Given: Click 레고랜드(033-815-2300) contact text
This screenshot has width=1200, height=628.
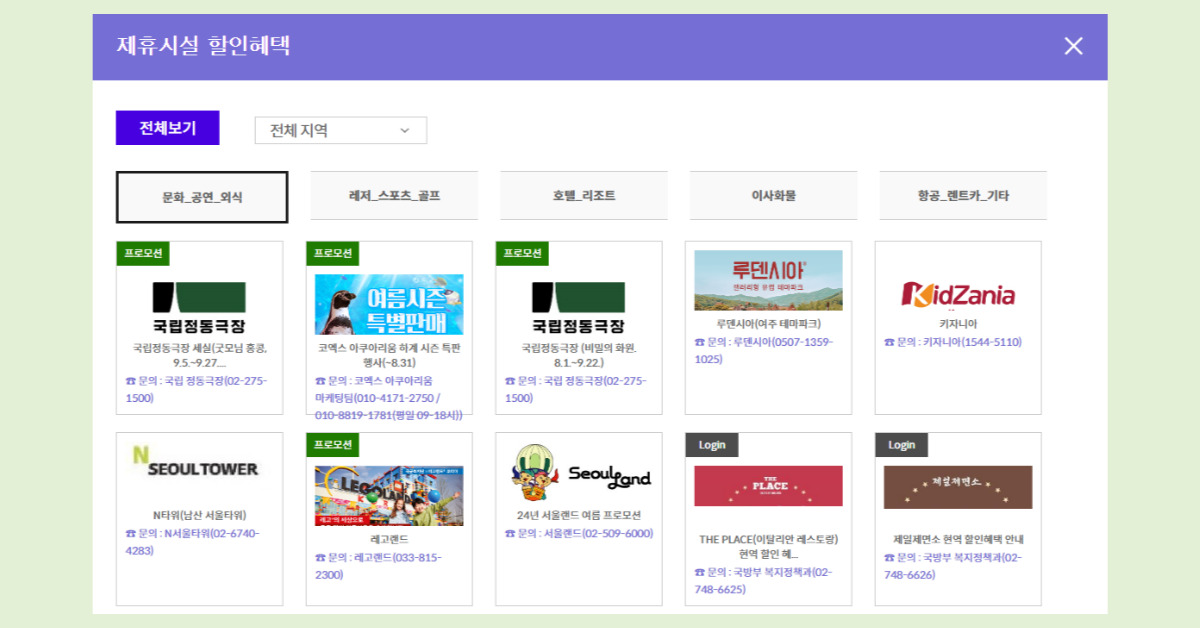Looking at the screenshot, I should click(378, 566).
